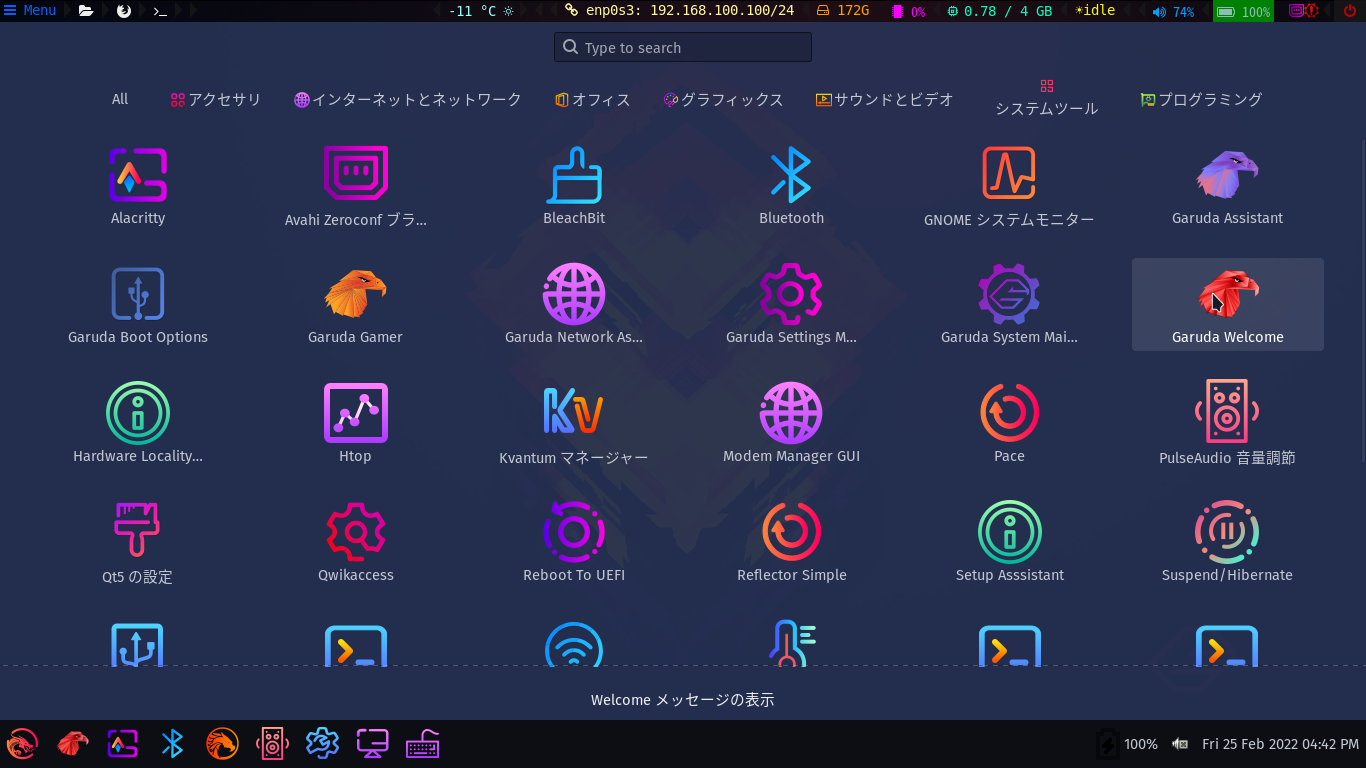Screen dimensions: 1366x768
Task: Switch to アクセサリ category
Action: click(x=216, y=99)
